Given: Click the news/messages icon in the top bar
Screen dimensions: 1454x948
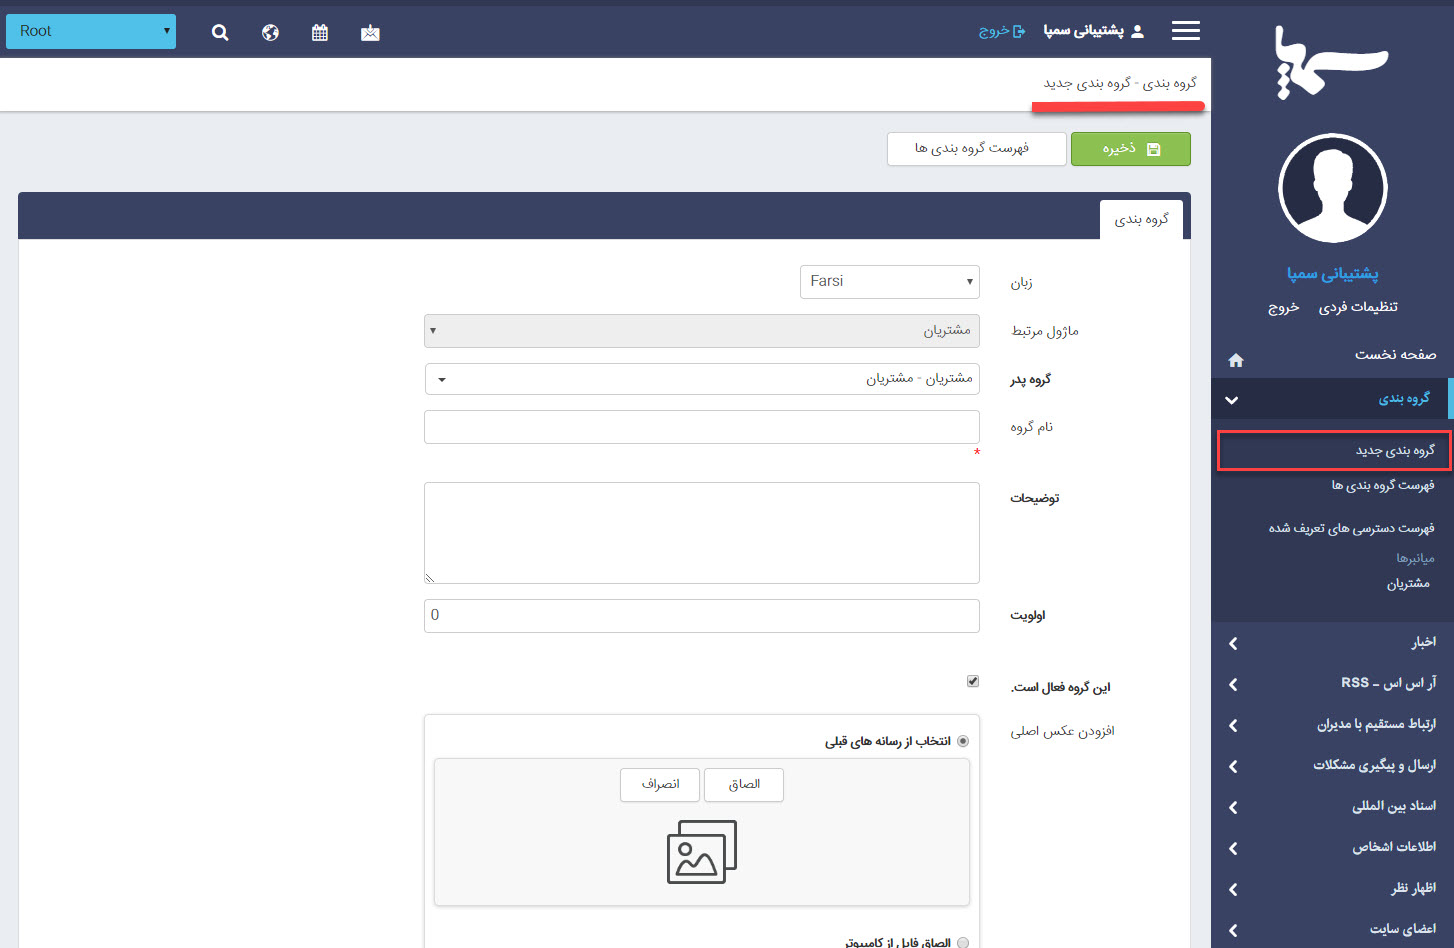Looking at the screenshot, I should (369, 31).
